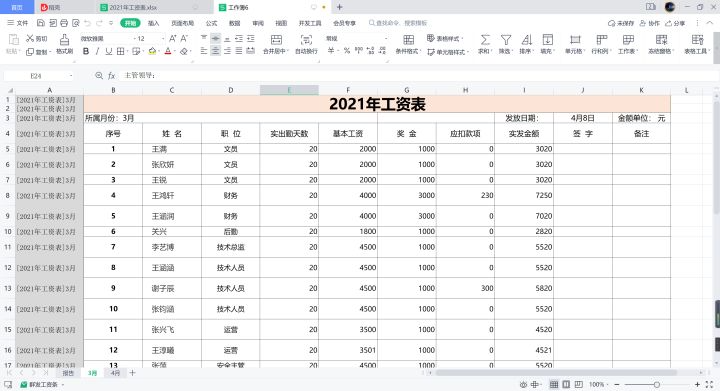Open the File (文件) menu
Image resolution: width=720 pixels, height=391 pixels.
(18, 23)
